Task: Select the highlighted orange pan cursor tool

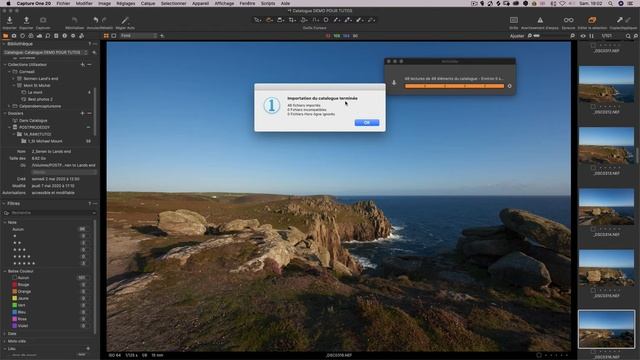Action: click(269, 20)
